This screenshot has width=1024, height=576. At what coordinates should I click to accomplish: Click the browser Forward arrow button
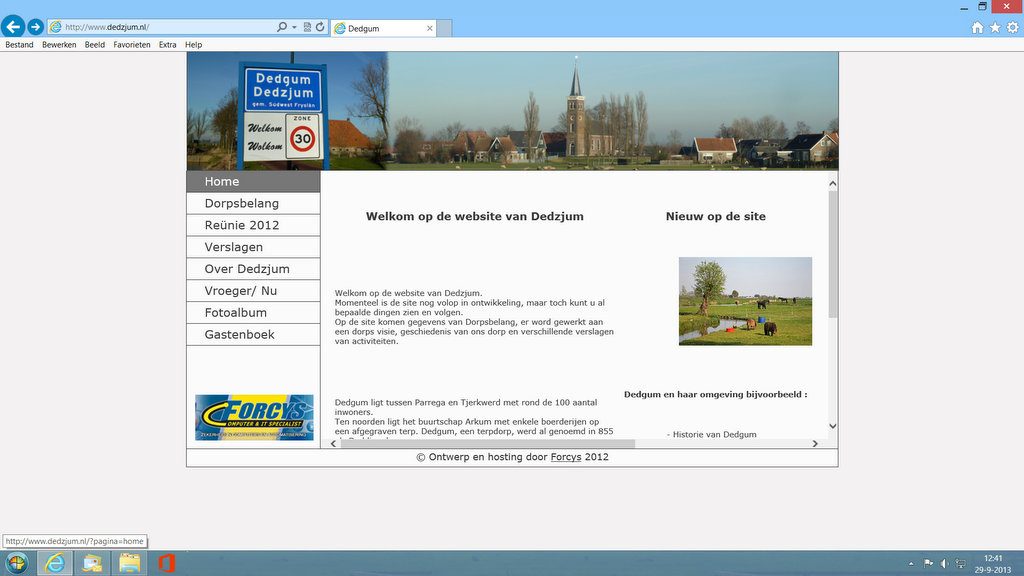point(35,27)
